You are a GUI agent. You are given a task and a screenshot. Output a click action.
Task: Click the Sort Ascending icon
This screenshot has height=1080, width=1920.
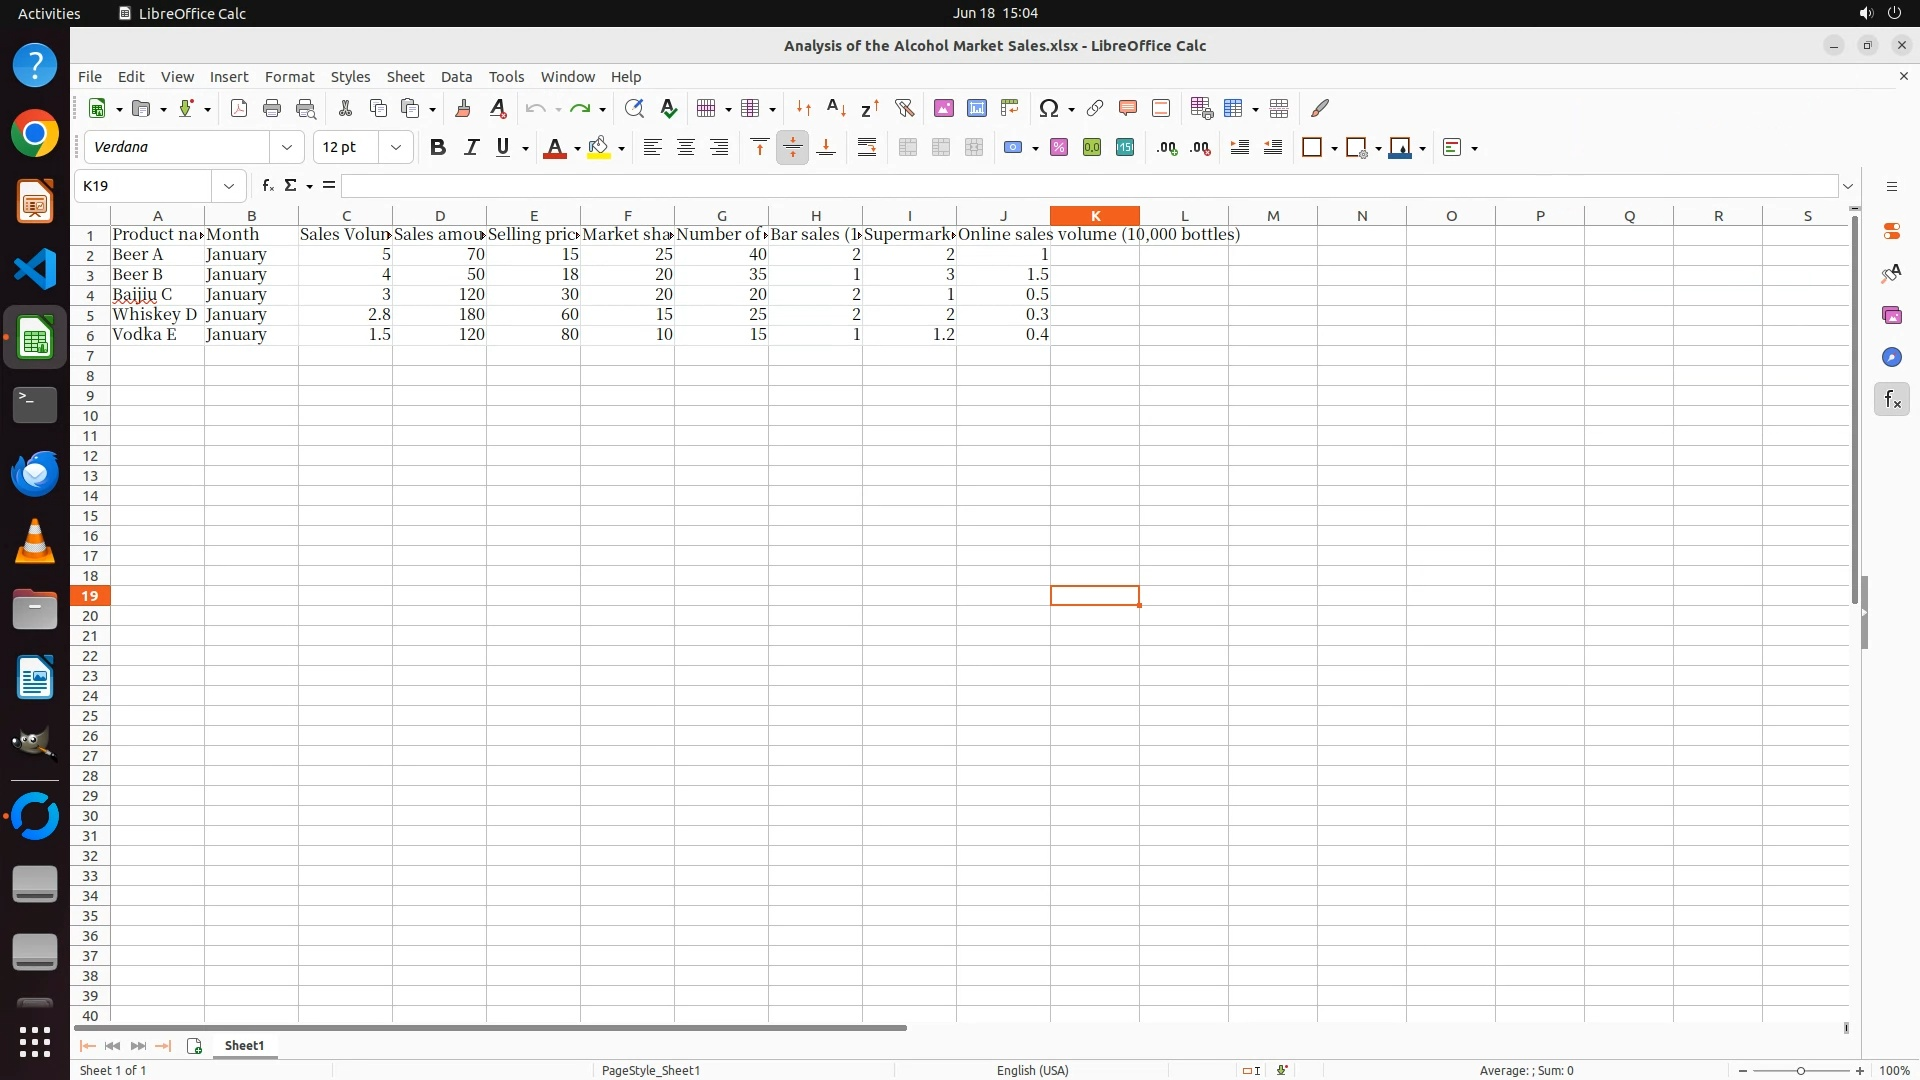[837, 108]
